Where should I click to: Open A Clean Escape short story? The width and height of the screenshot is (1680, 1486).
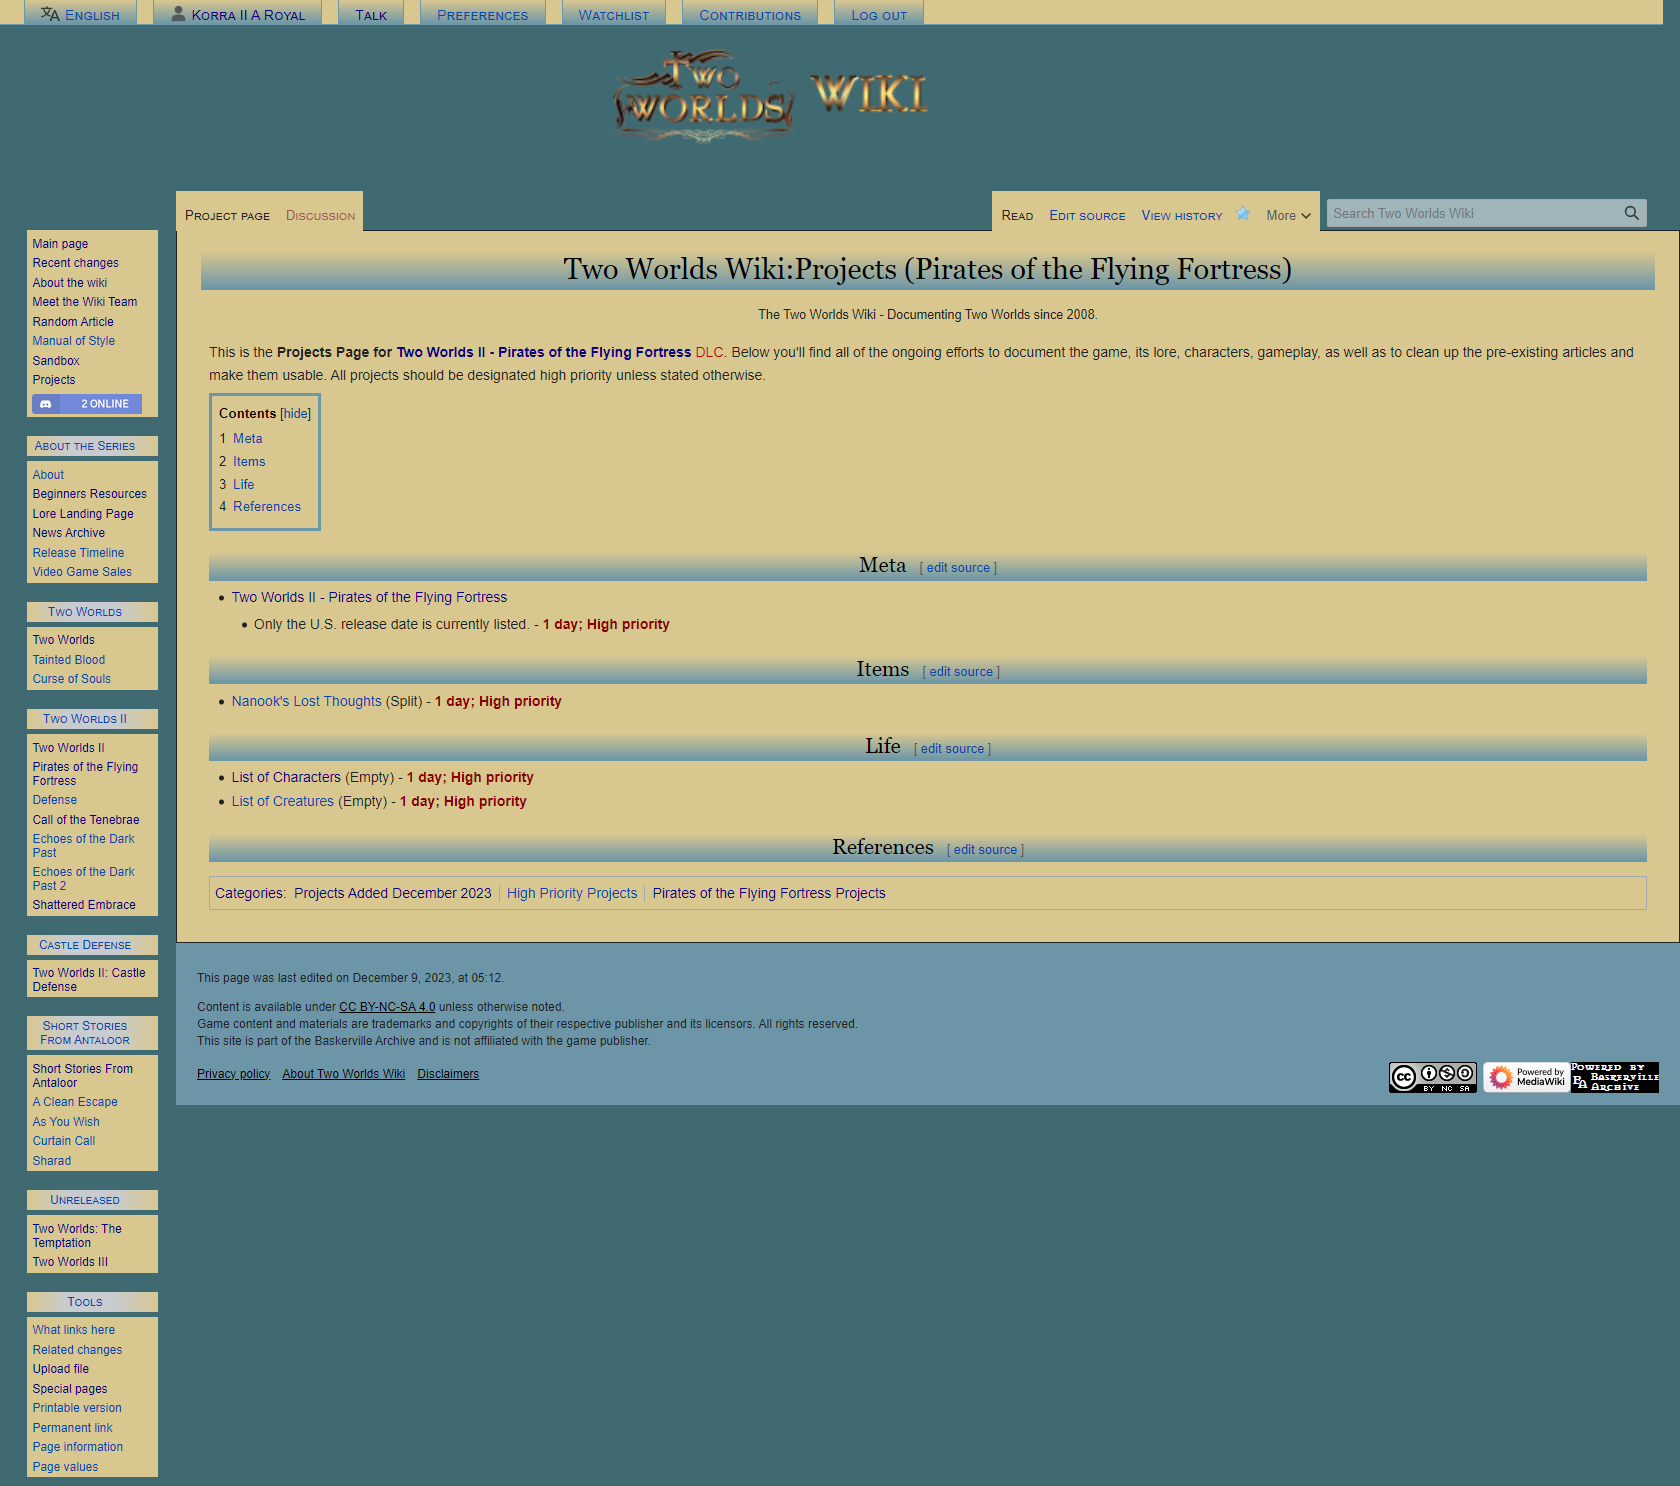[x=75, y=1102]
